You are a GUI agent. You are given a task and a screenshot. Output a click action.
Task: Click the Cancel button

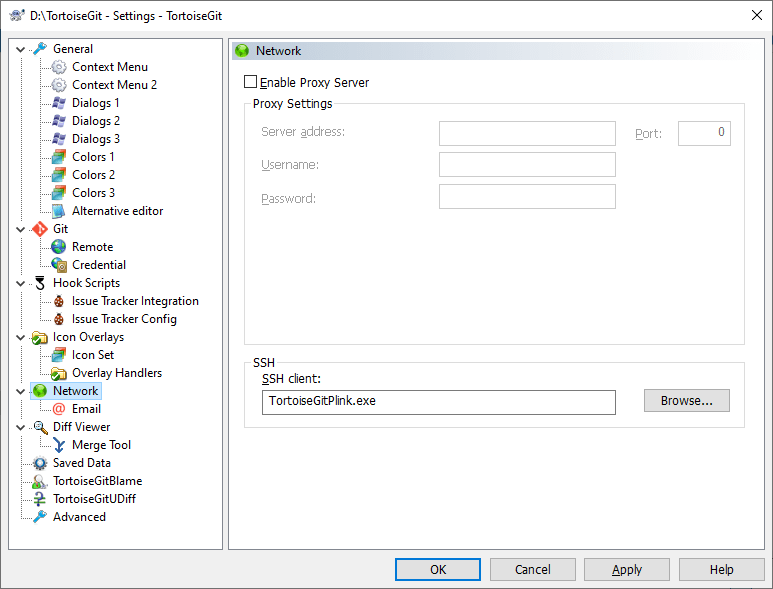click(532, 570)
